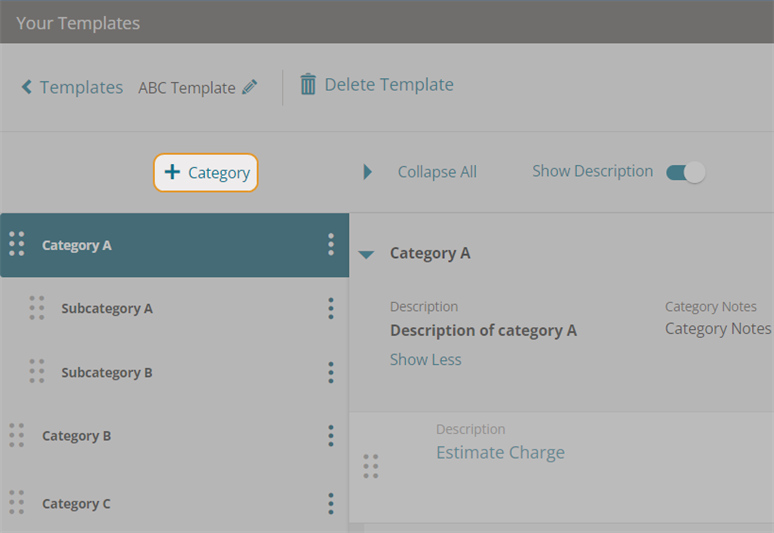Screen dimensions: 774x533
Task: Click the trash can Delete Template icon
Action: (308, 84)
